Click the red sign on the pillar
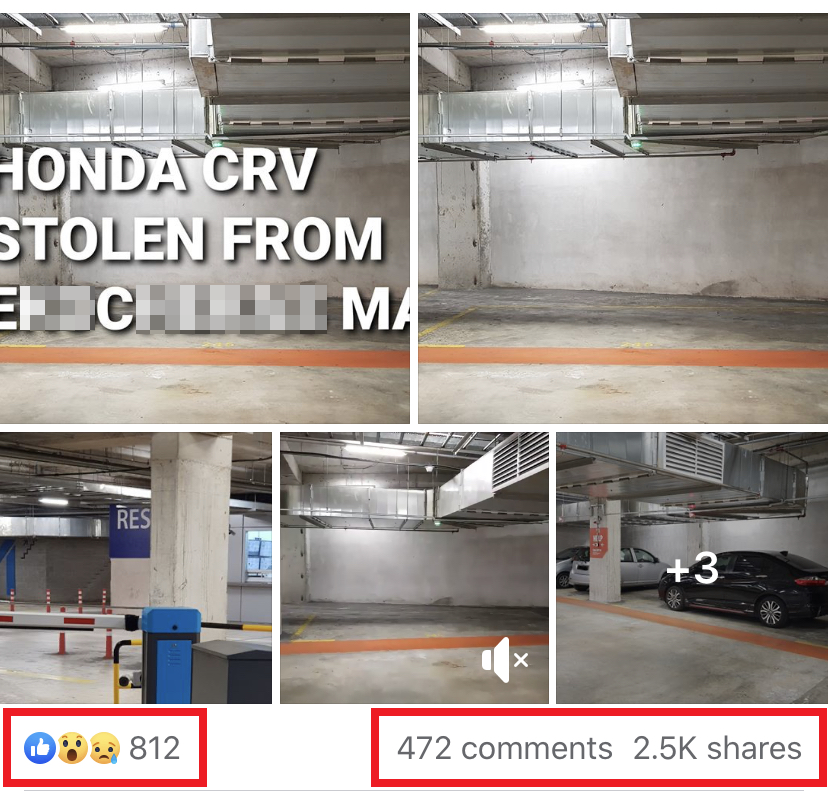Image resolution: width=828 pixels, height=791 pixels. 599,541
